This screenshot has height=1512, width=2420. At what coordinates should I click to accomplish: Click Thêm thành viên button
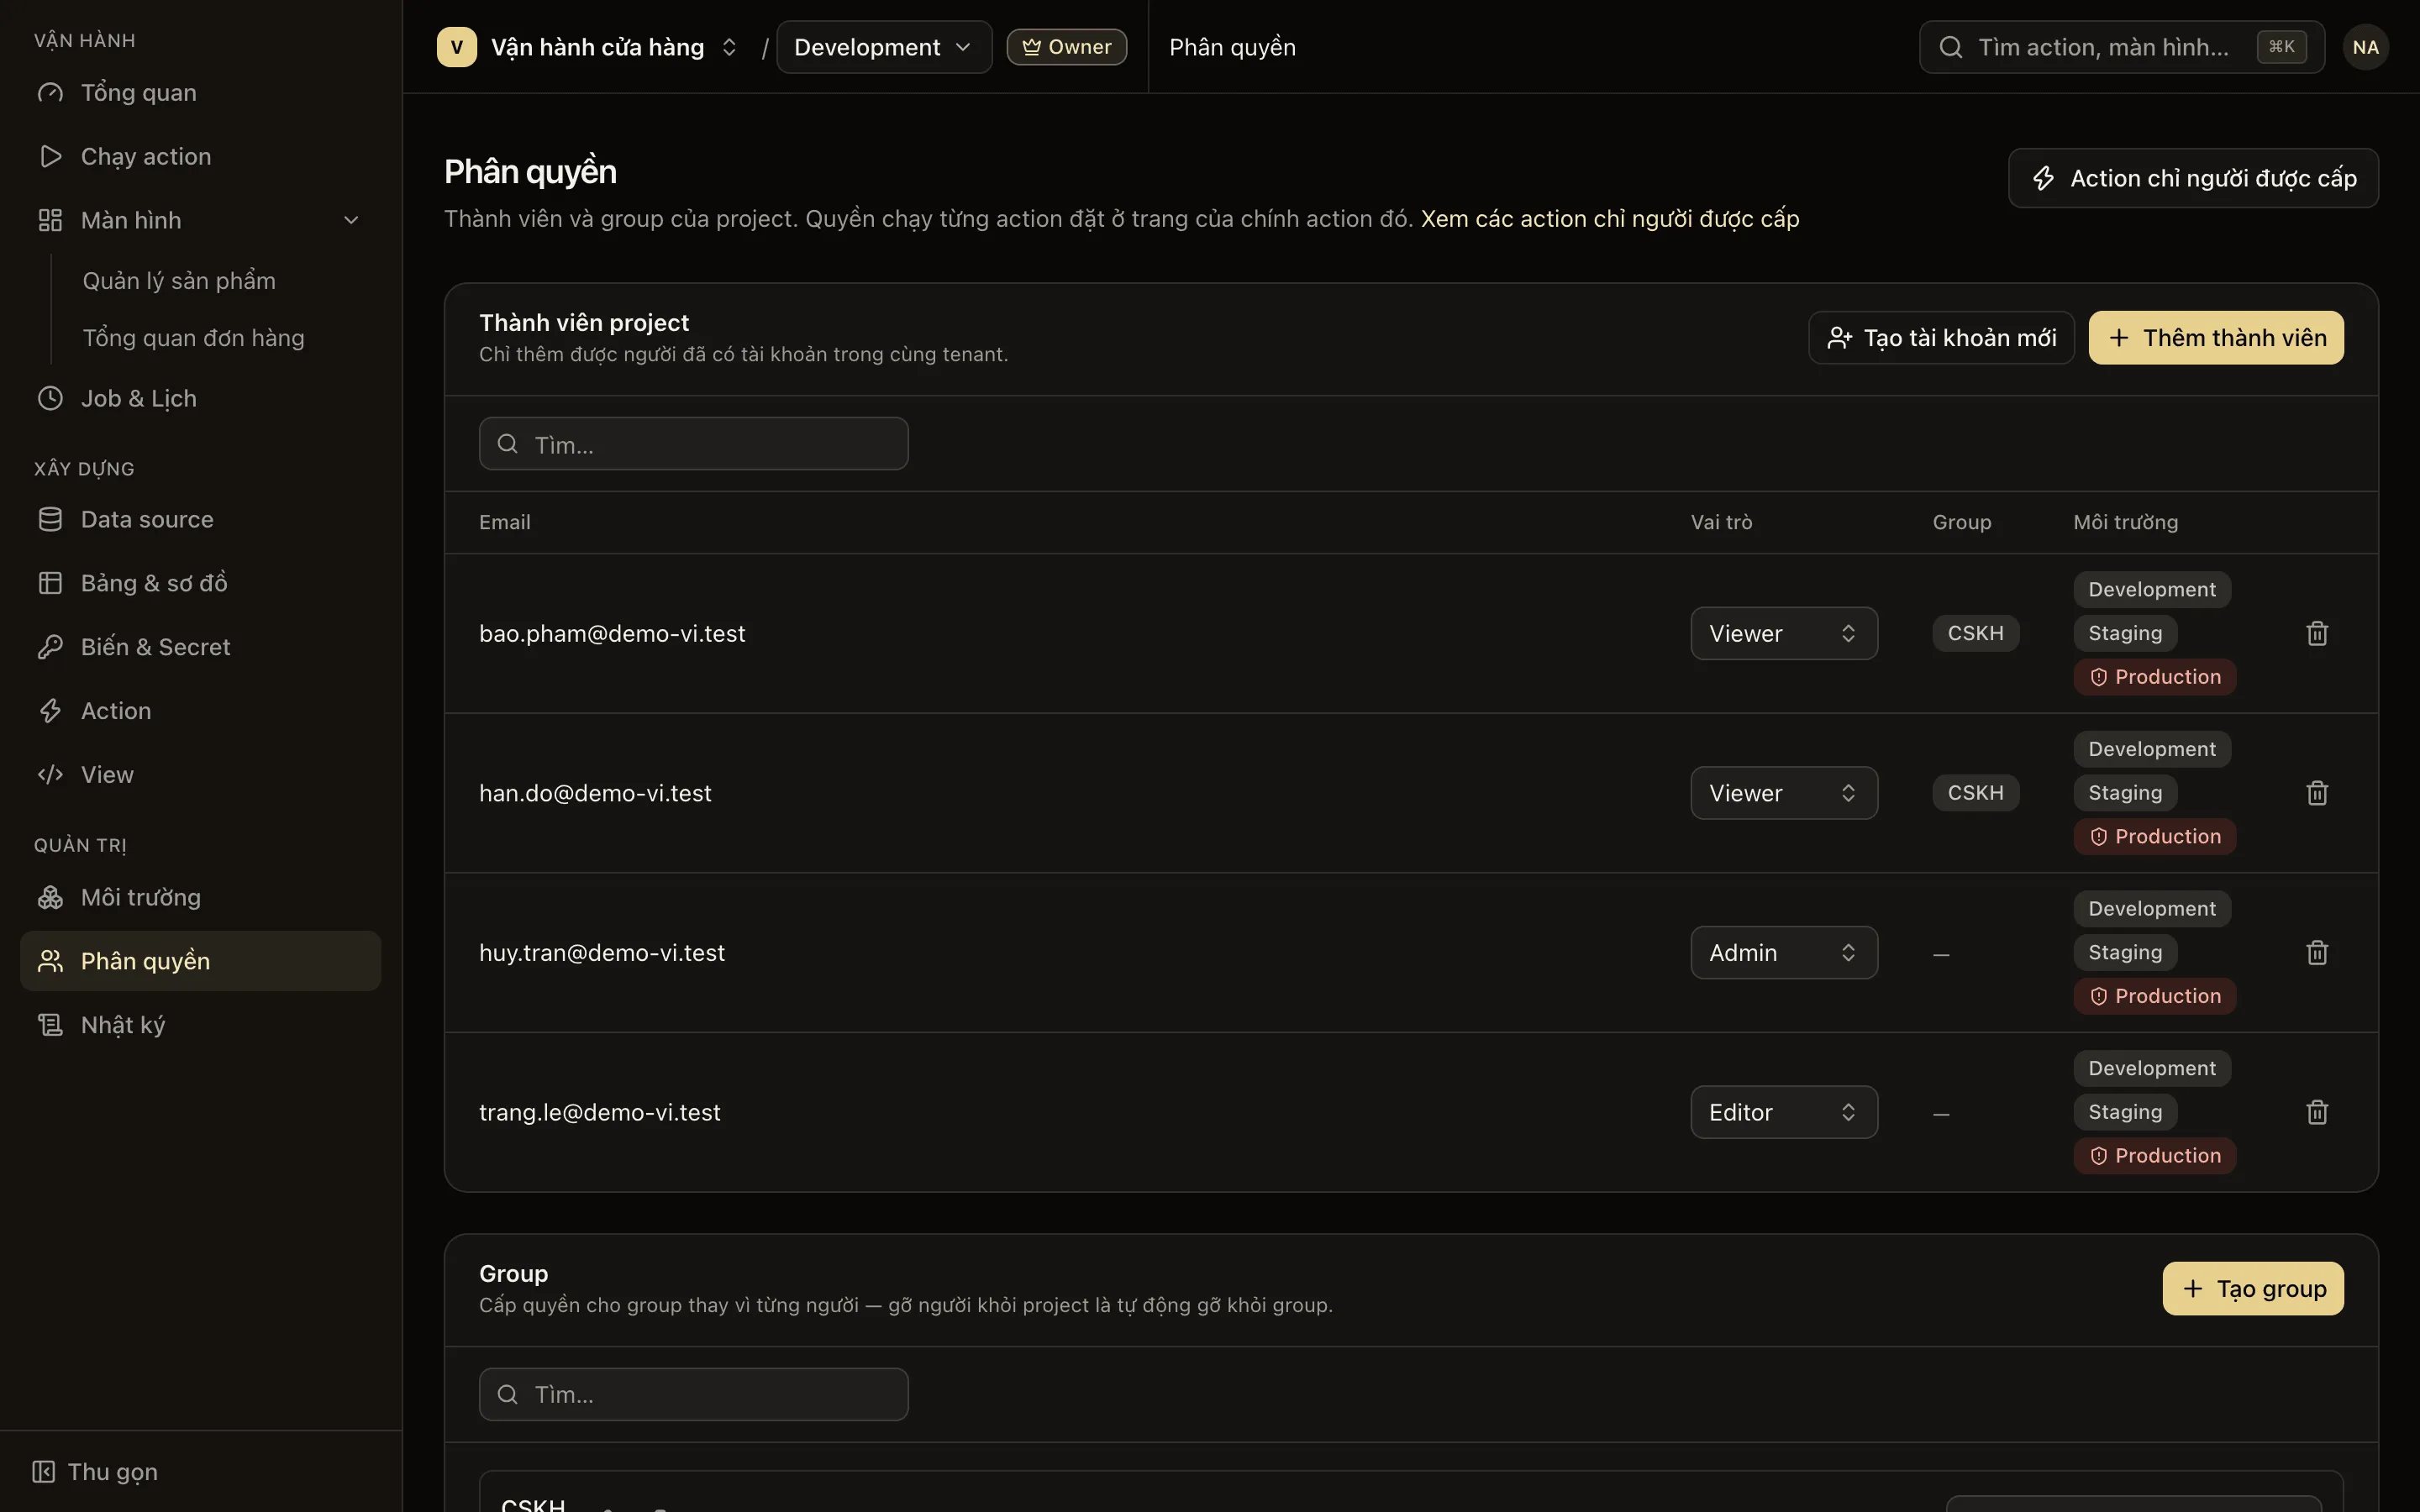click(2216, 338)
